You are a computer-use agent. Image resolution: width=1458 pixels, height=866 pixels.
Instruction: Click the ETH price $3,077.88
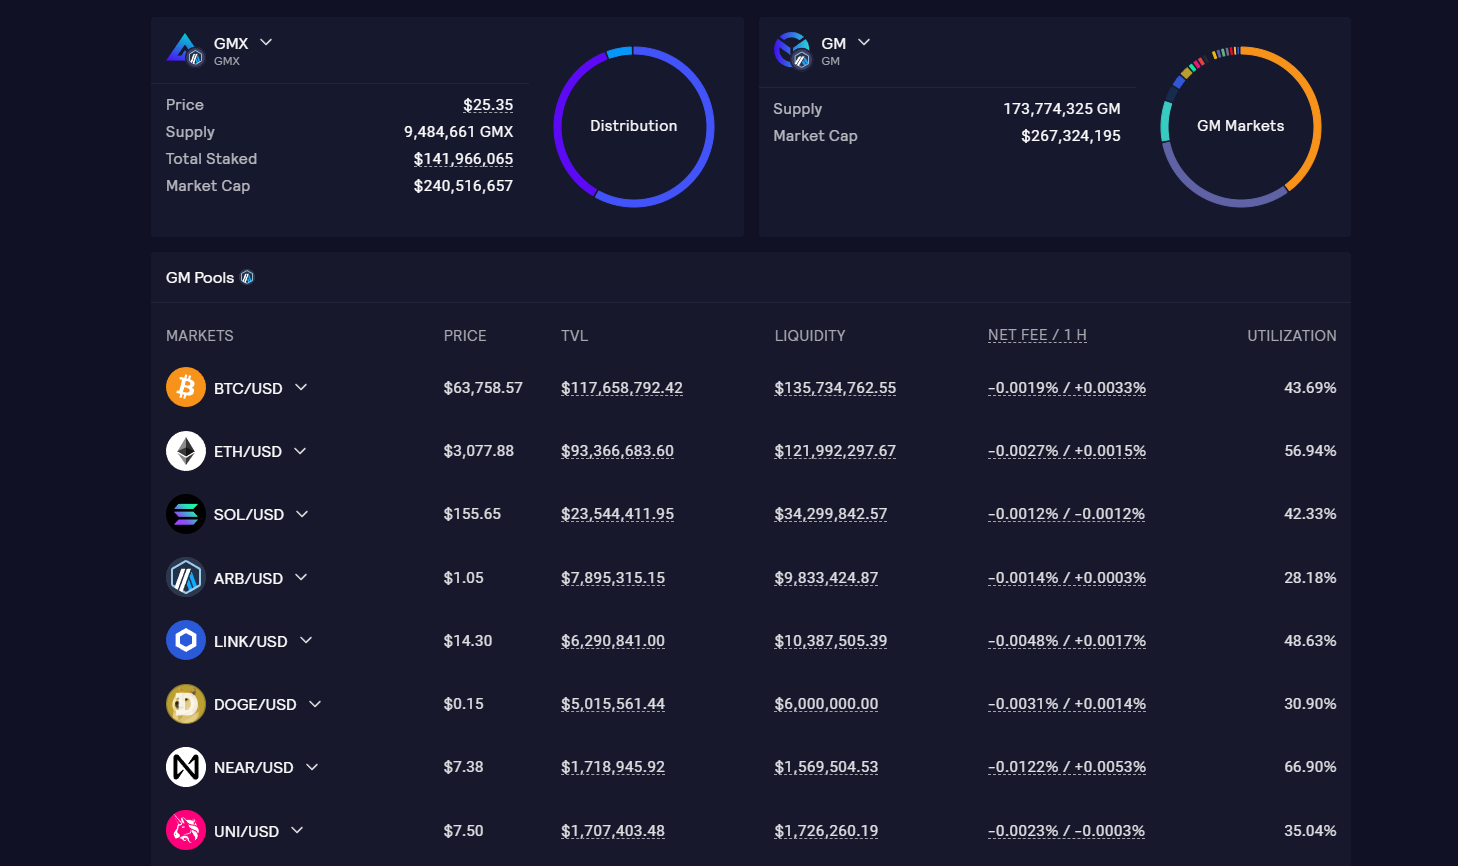click(479, 451)
